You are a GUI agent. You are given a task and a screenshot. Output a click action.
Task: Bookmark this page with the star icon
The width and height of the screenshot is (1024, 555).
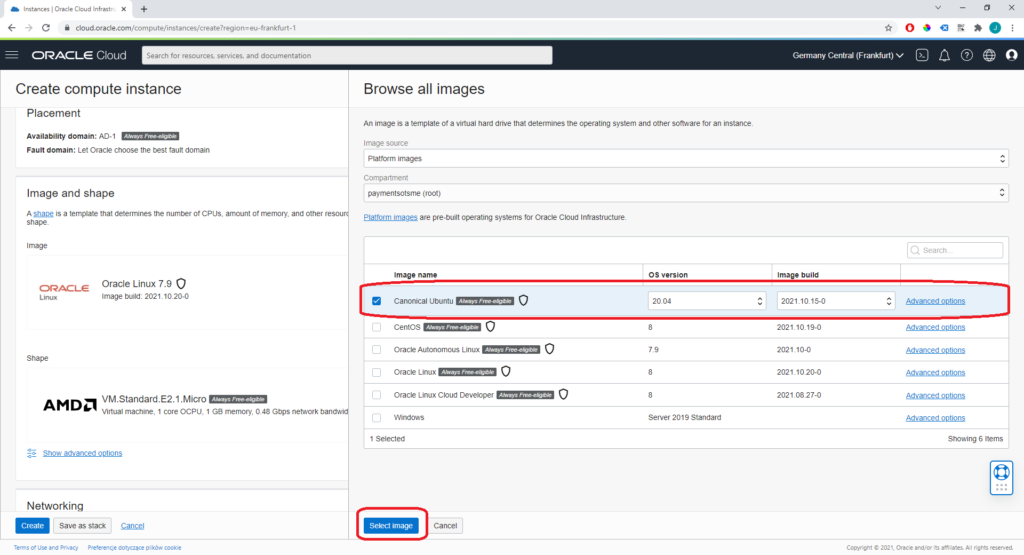pos(888,27)
